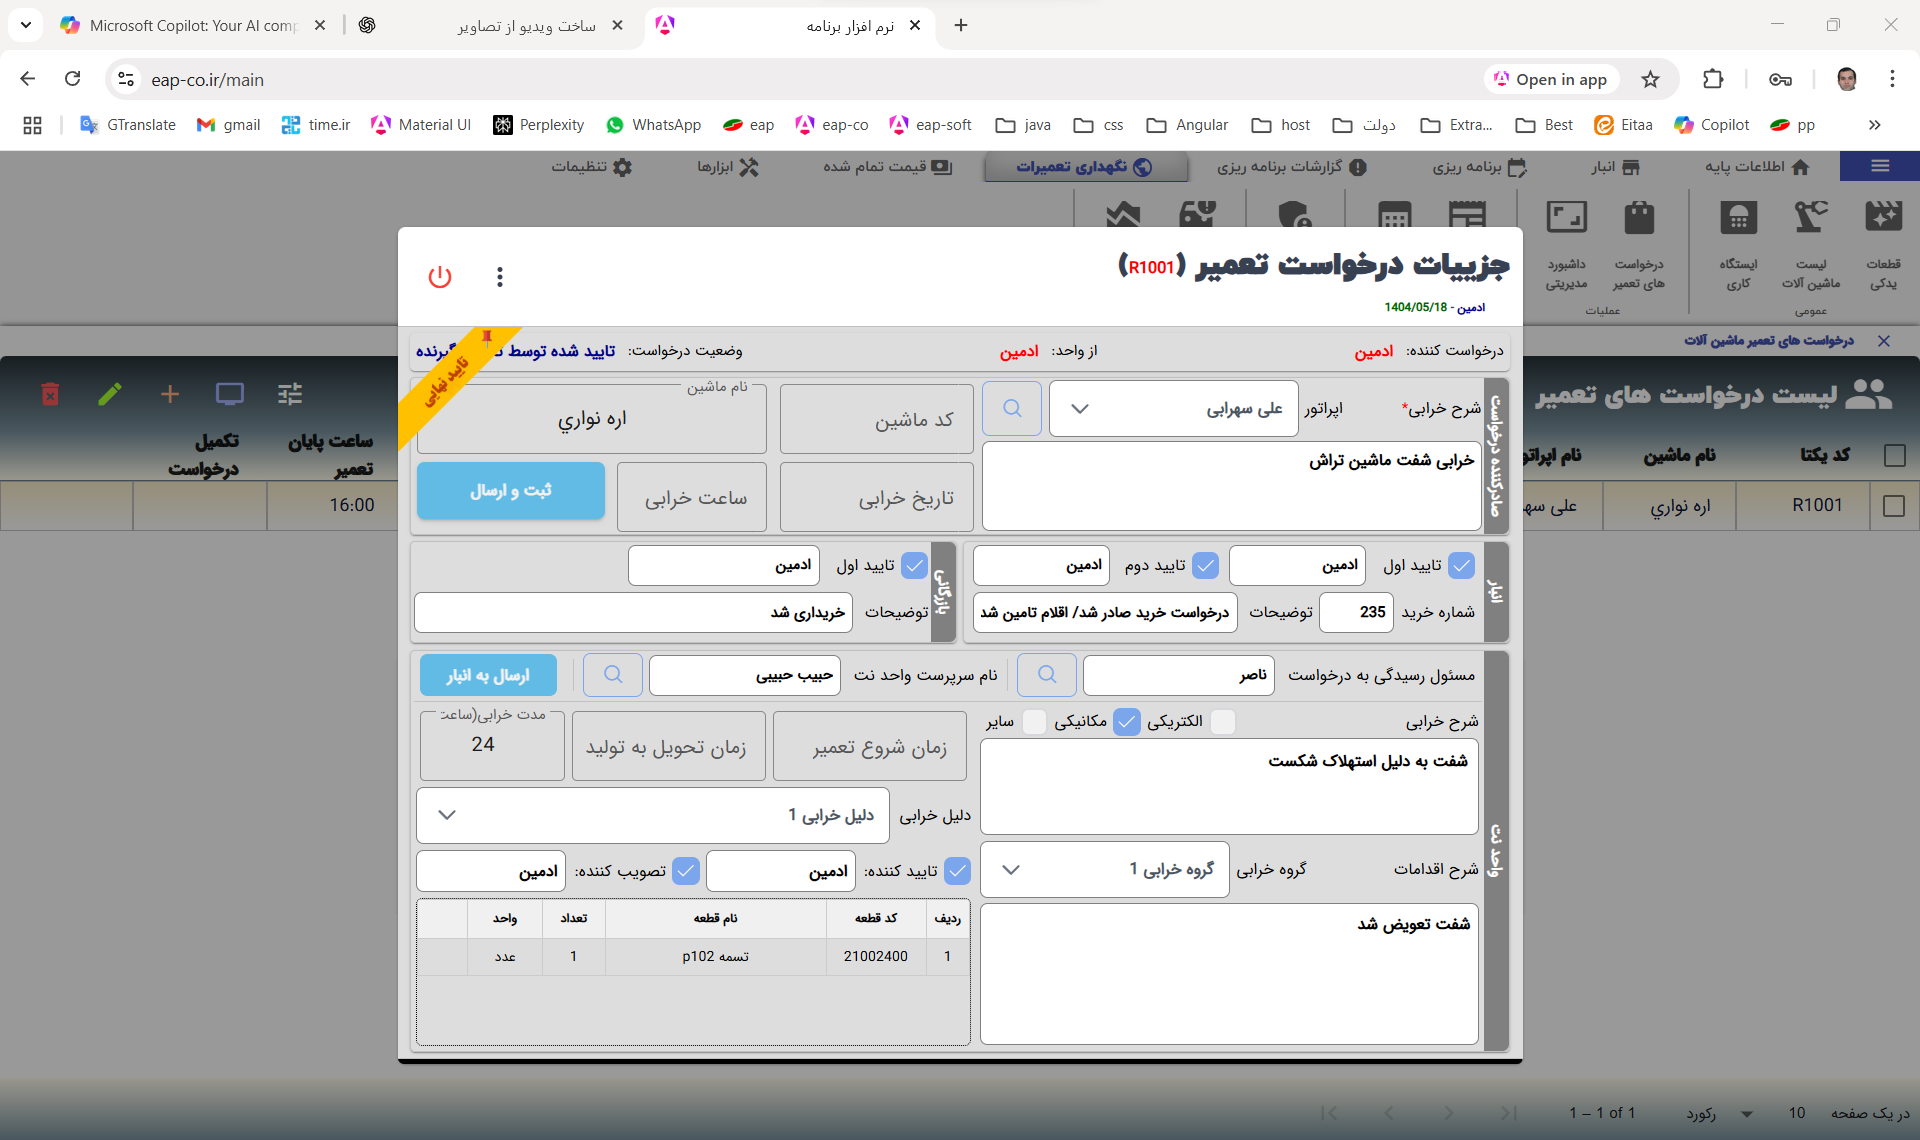Click search icon beside responsible person ناصر

coord(1047,675)
